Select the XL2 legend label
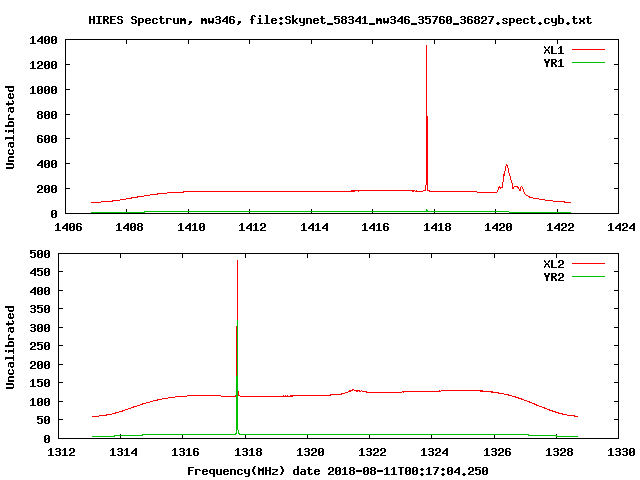 point(553,264)
